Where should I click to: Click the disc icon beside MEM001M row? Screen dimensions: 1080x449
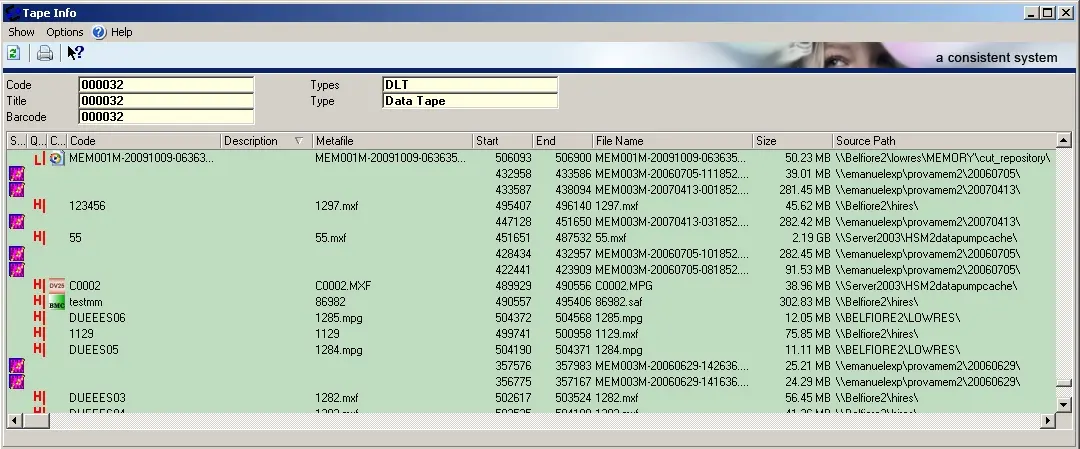point(57,158)
